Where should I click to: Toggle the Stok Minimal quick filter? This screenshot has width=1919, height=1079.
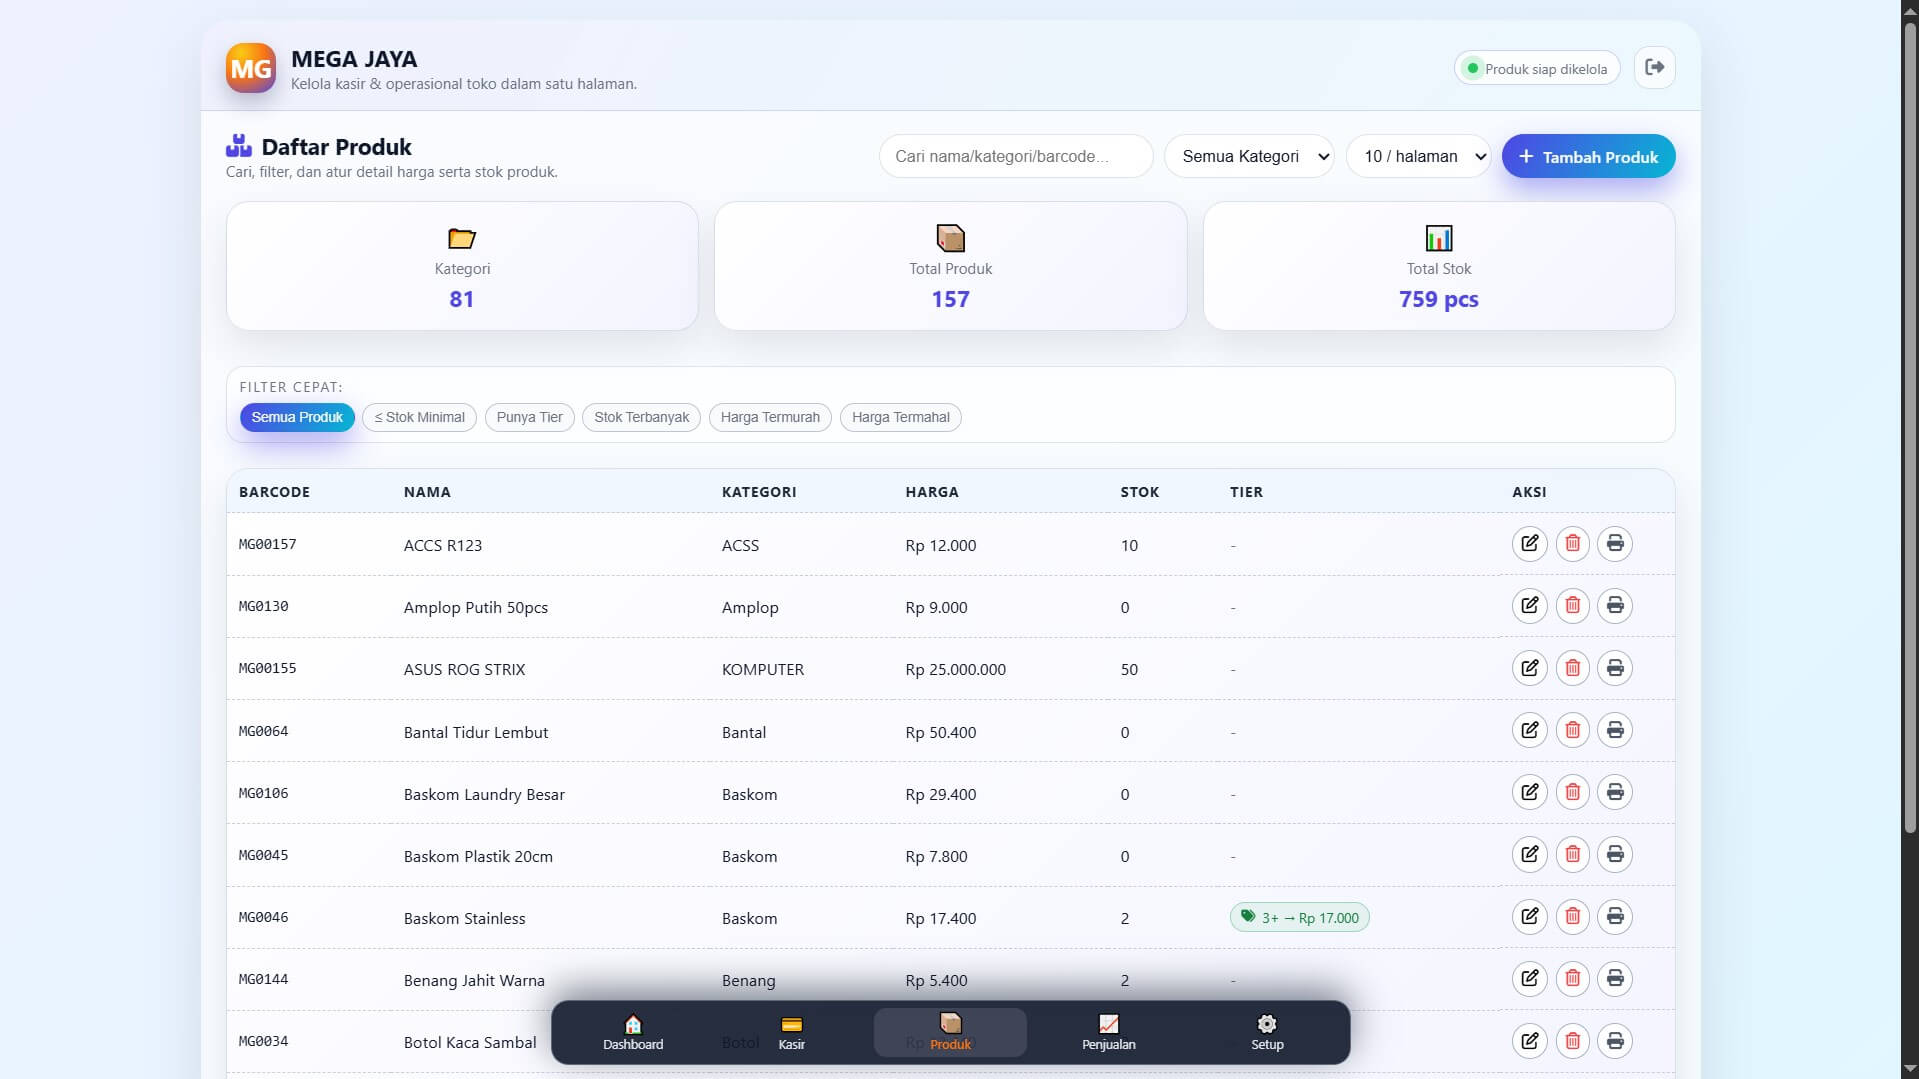click(x=419, y=417)
